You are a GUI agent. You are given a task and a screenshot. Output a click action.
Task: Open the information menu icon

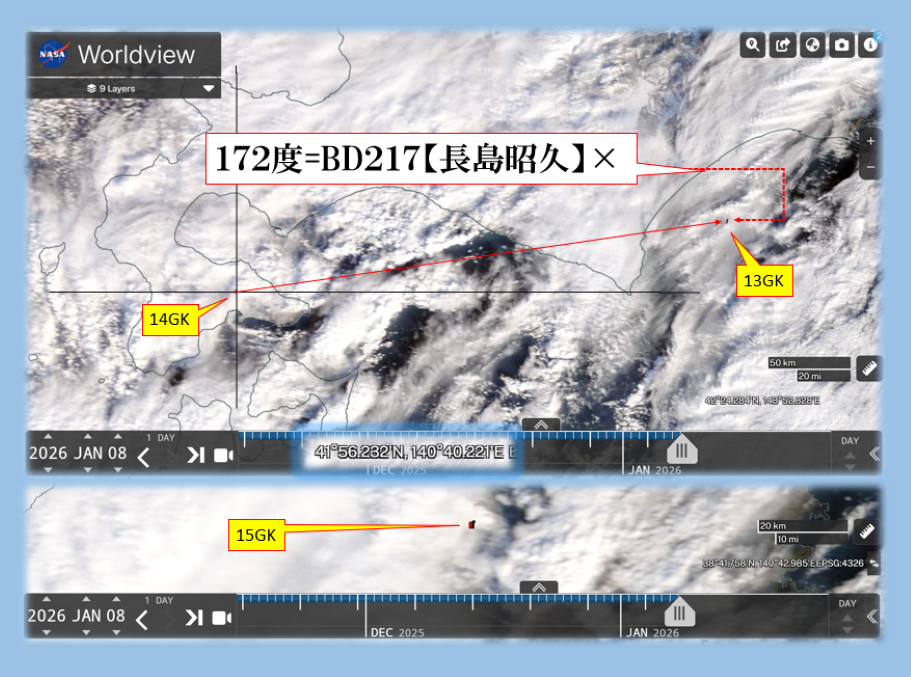tap(871, 45)
